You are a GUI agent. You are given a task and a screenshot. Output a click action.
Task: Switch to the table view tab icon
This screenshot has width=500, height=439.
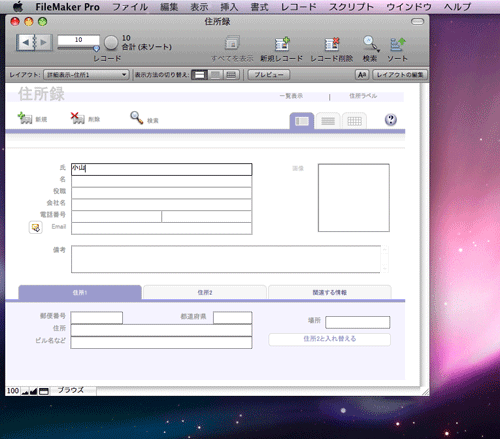tap(354, 121)
